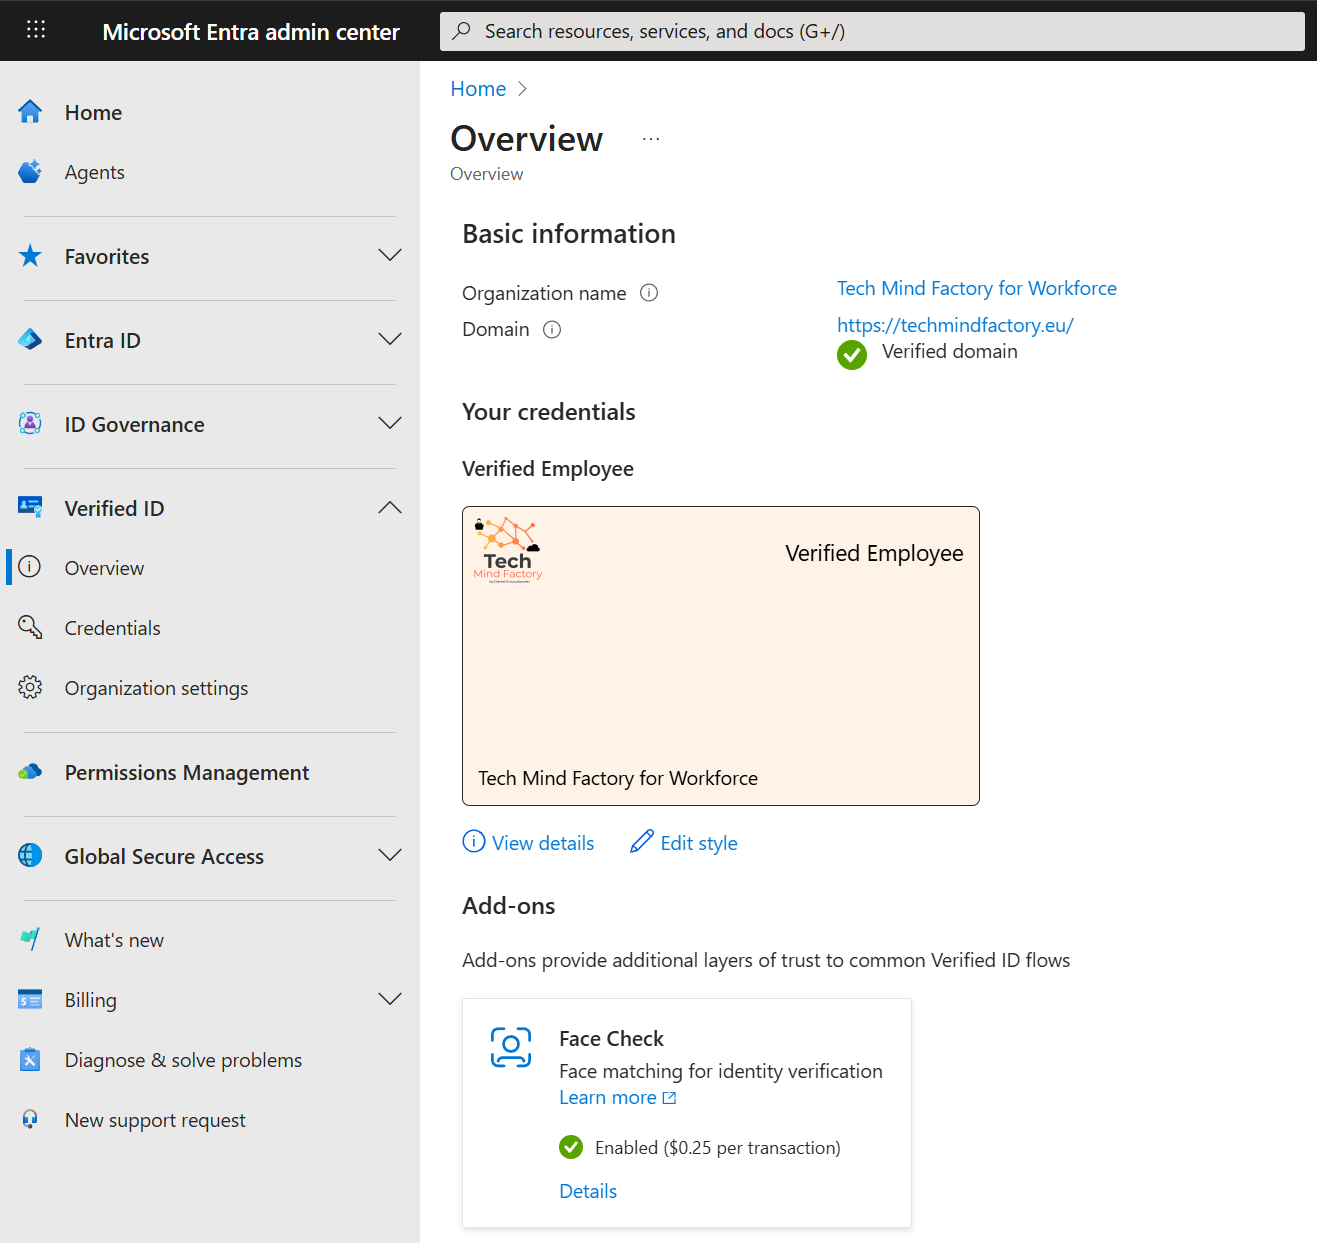Click the Organization settings gear icon
This screenshot has width=1317, height=1243.
[30, 688]
